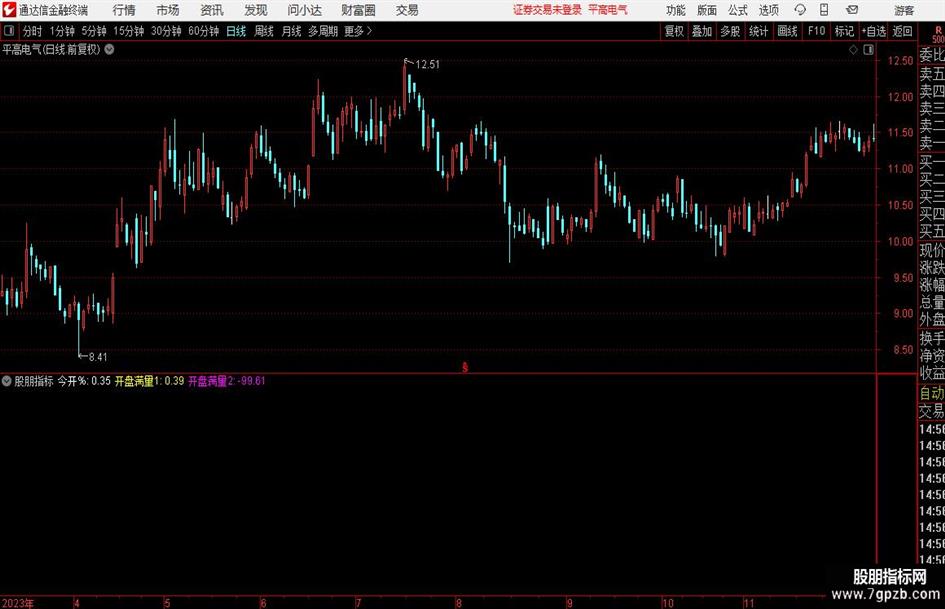
Task: Click the mobile phone icon
Action: 824,10
